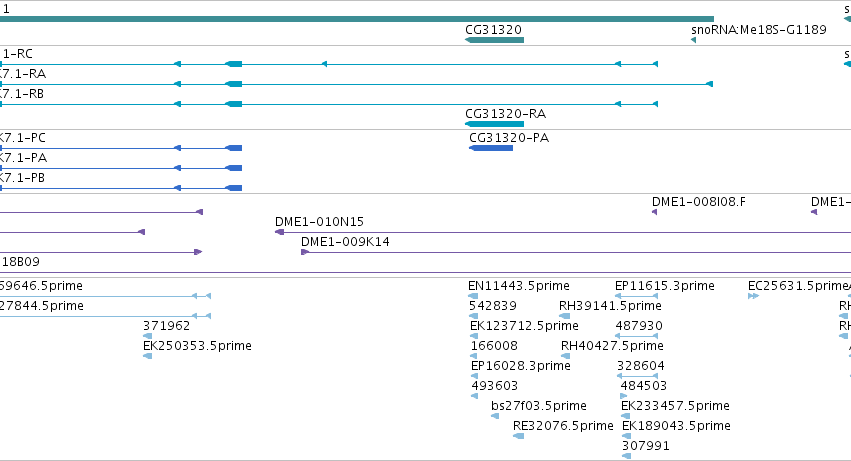Select the EK189043.5prime EST marker
This screenshot has width=851, height=461.
coord(626,436)
